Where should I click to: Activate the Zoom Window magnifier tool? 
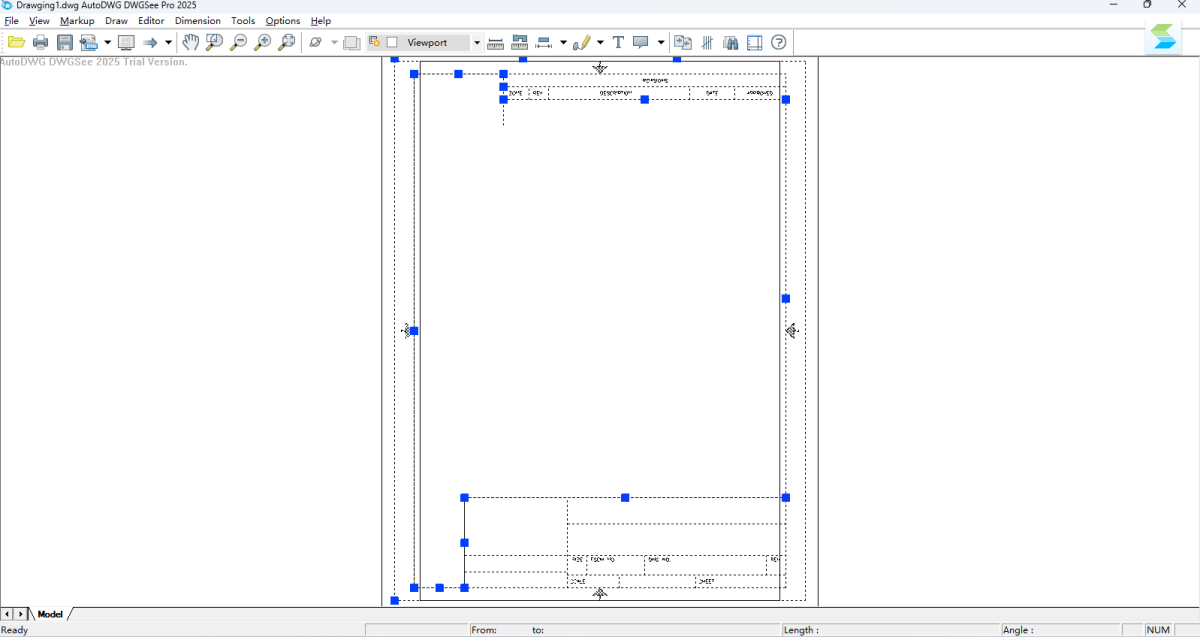pyautogui.click(x=214, y=42)
